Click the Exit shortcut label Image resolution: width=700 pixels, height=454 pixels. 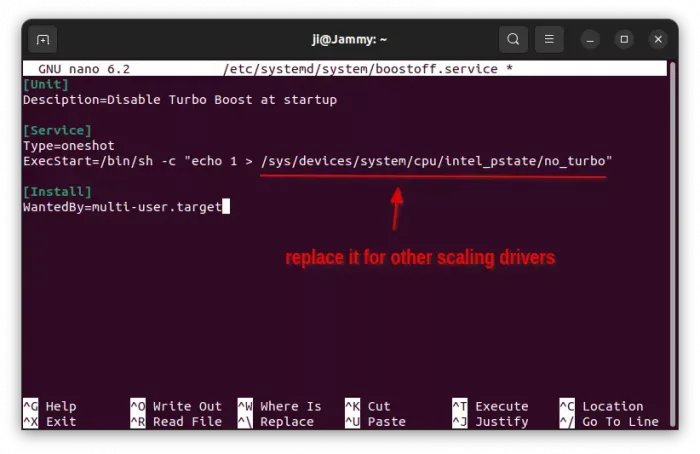pyautogui.click(x=60, y=422)
